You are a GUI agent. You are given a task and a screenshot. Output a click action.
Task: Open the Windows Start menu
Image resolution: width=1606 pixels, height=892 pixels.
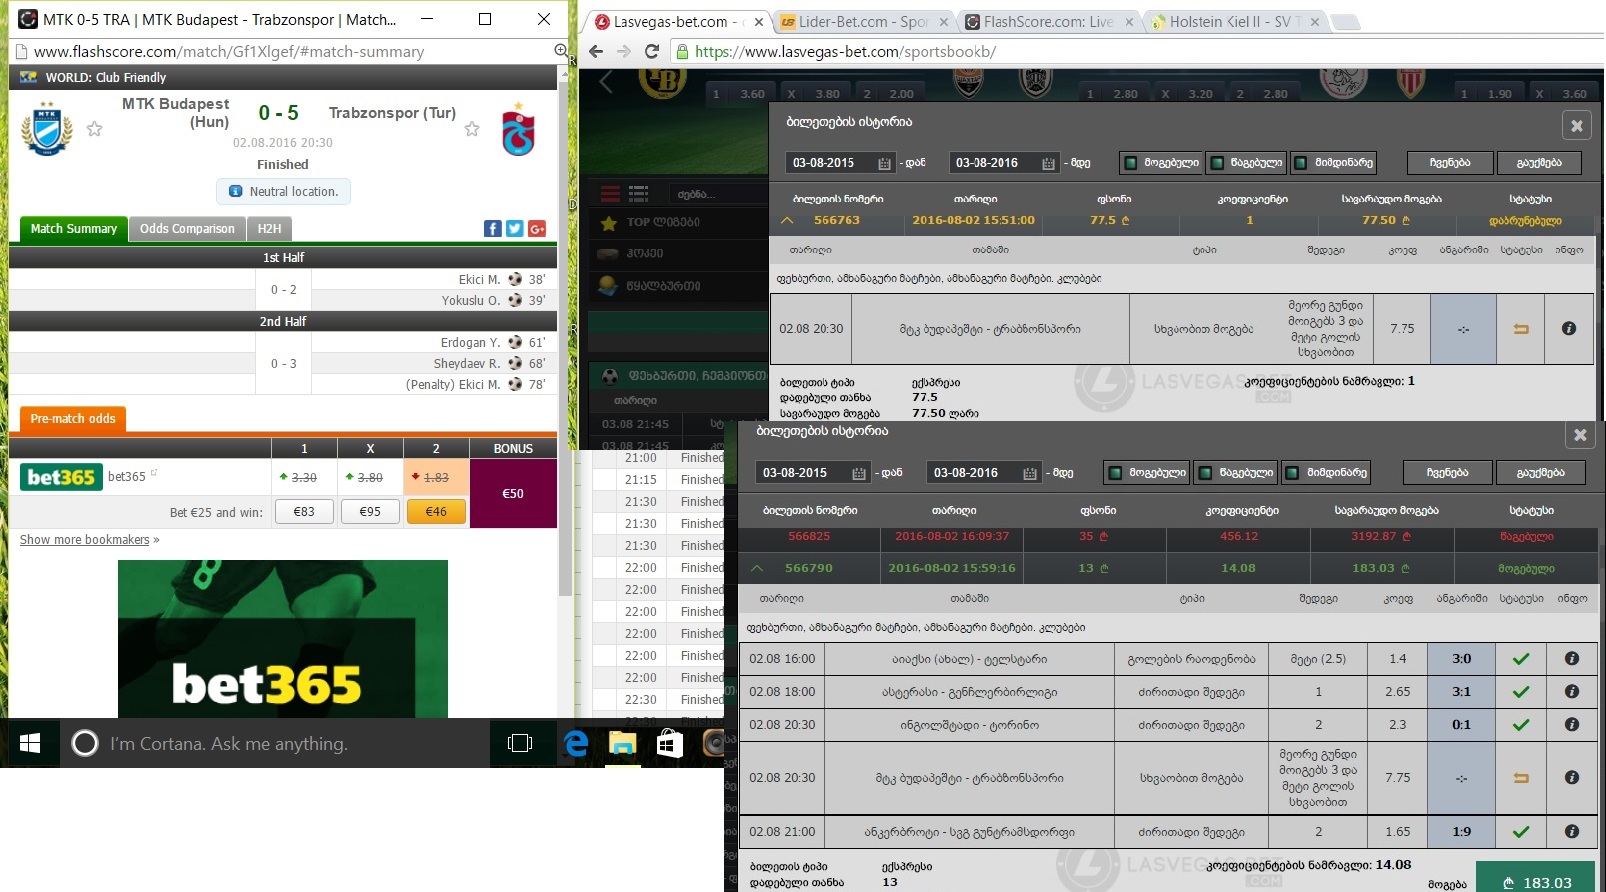(30, 743)
